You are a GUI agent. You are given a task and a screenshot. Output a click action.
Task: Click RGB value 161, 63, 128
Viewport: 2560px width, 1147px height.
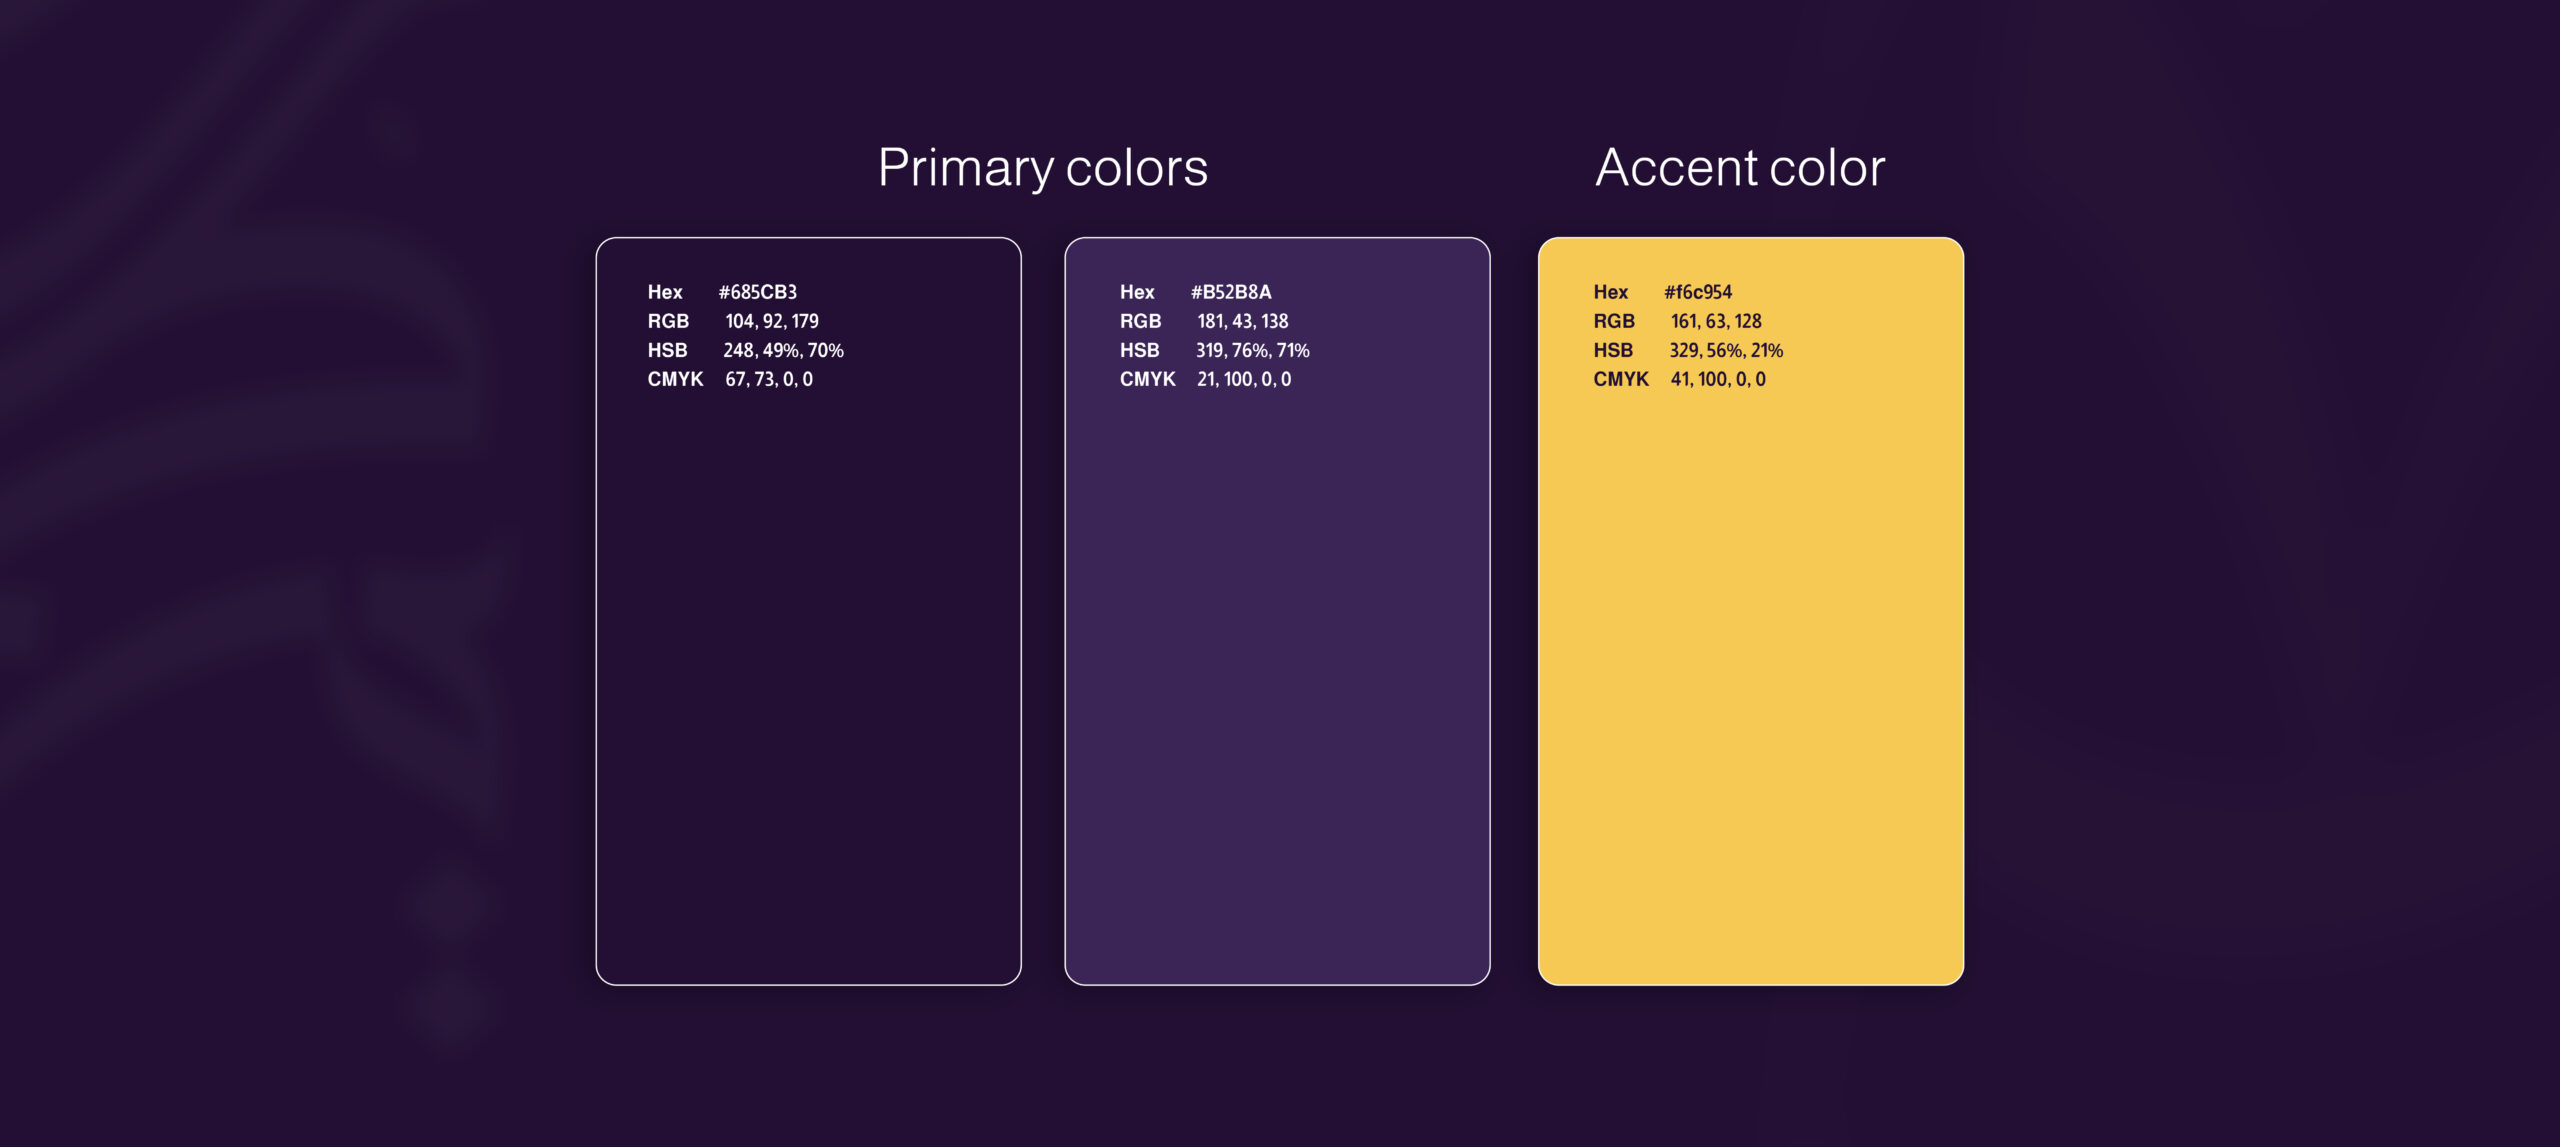(x=1715, y=321)
